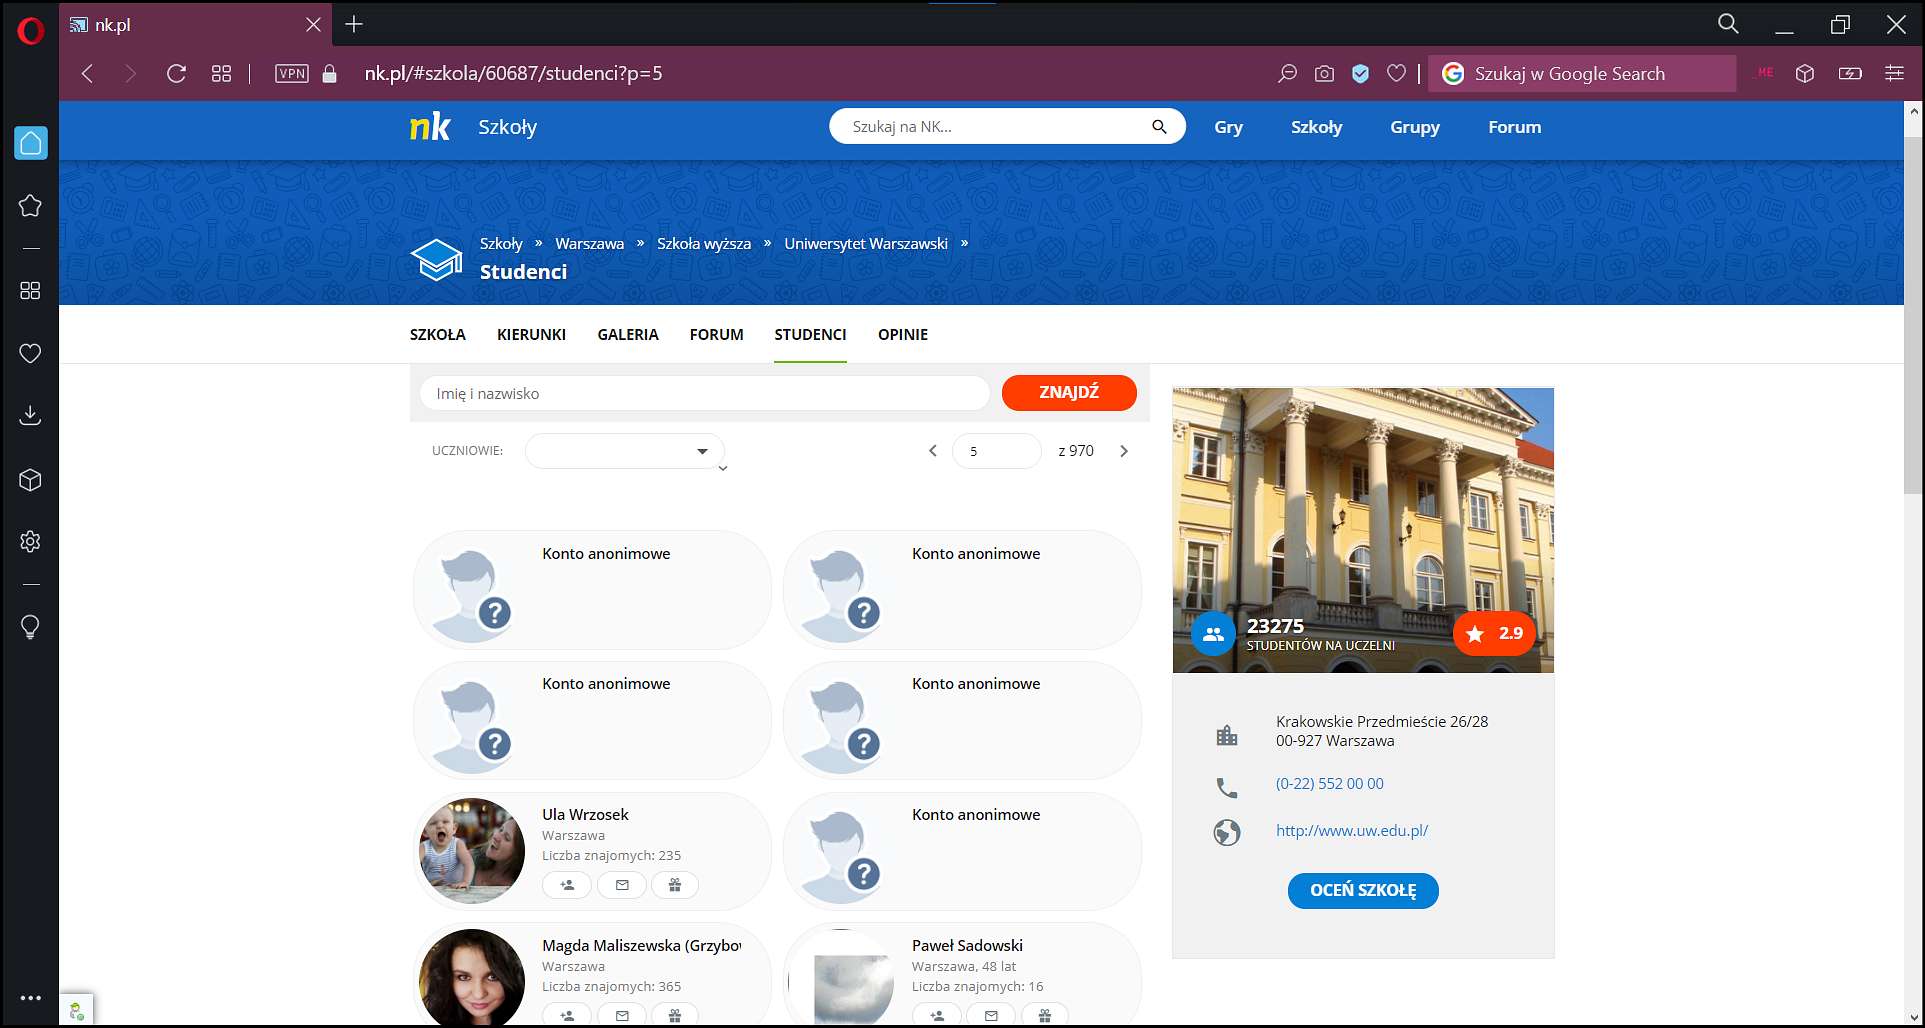Open the battery saver icon
This screenshot has height=1028, width=1925.
click(1850, 73)
